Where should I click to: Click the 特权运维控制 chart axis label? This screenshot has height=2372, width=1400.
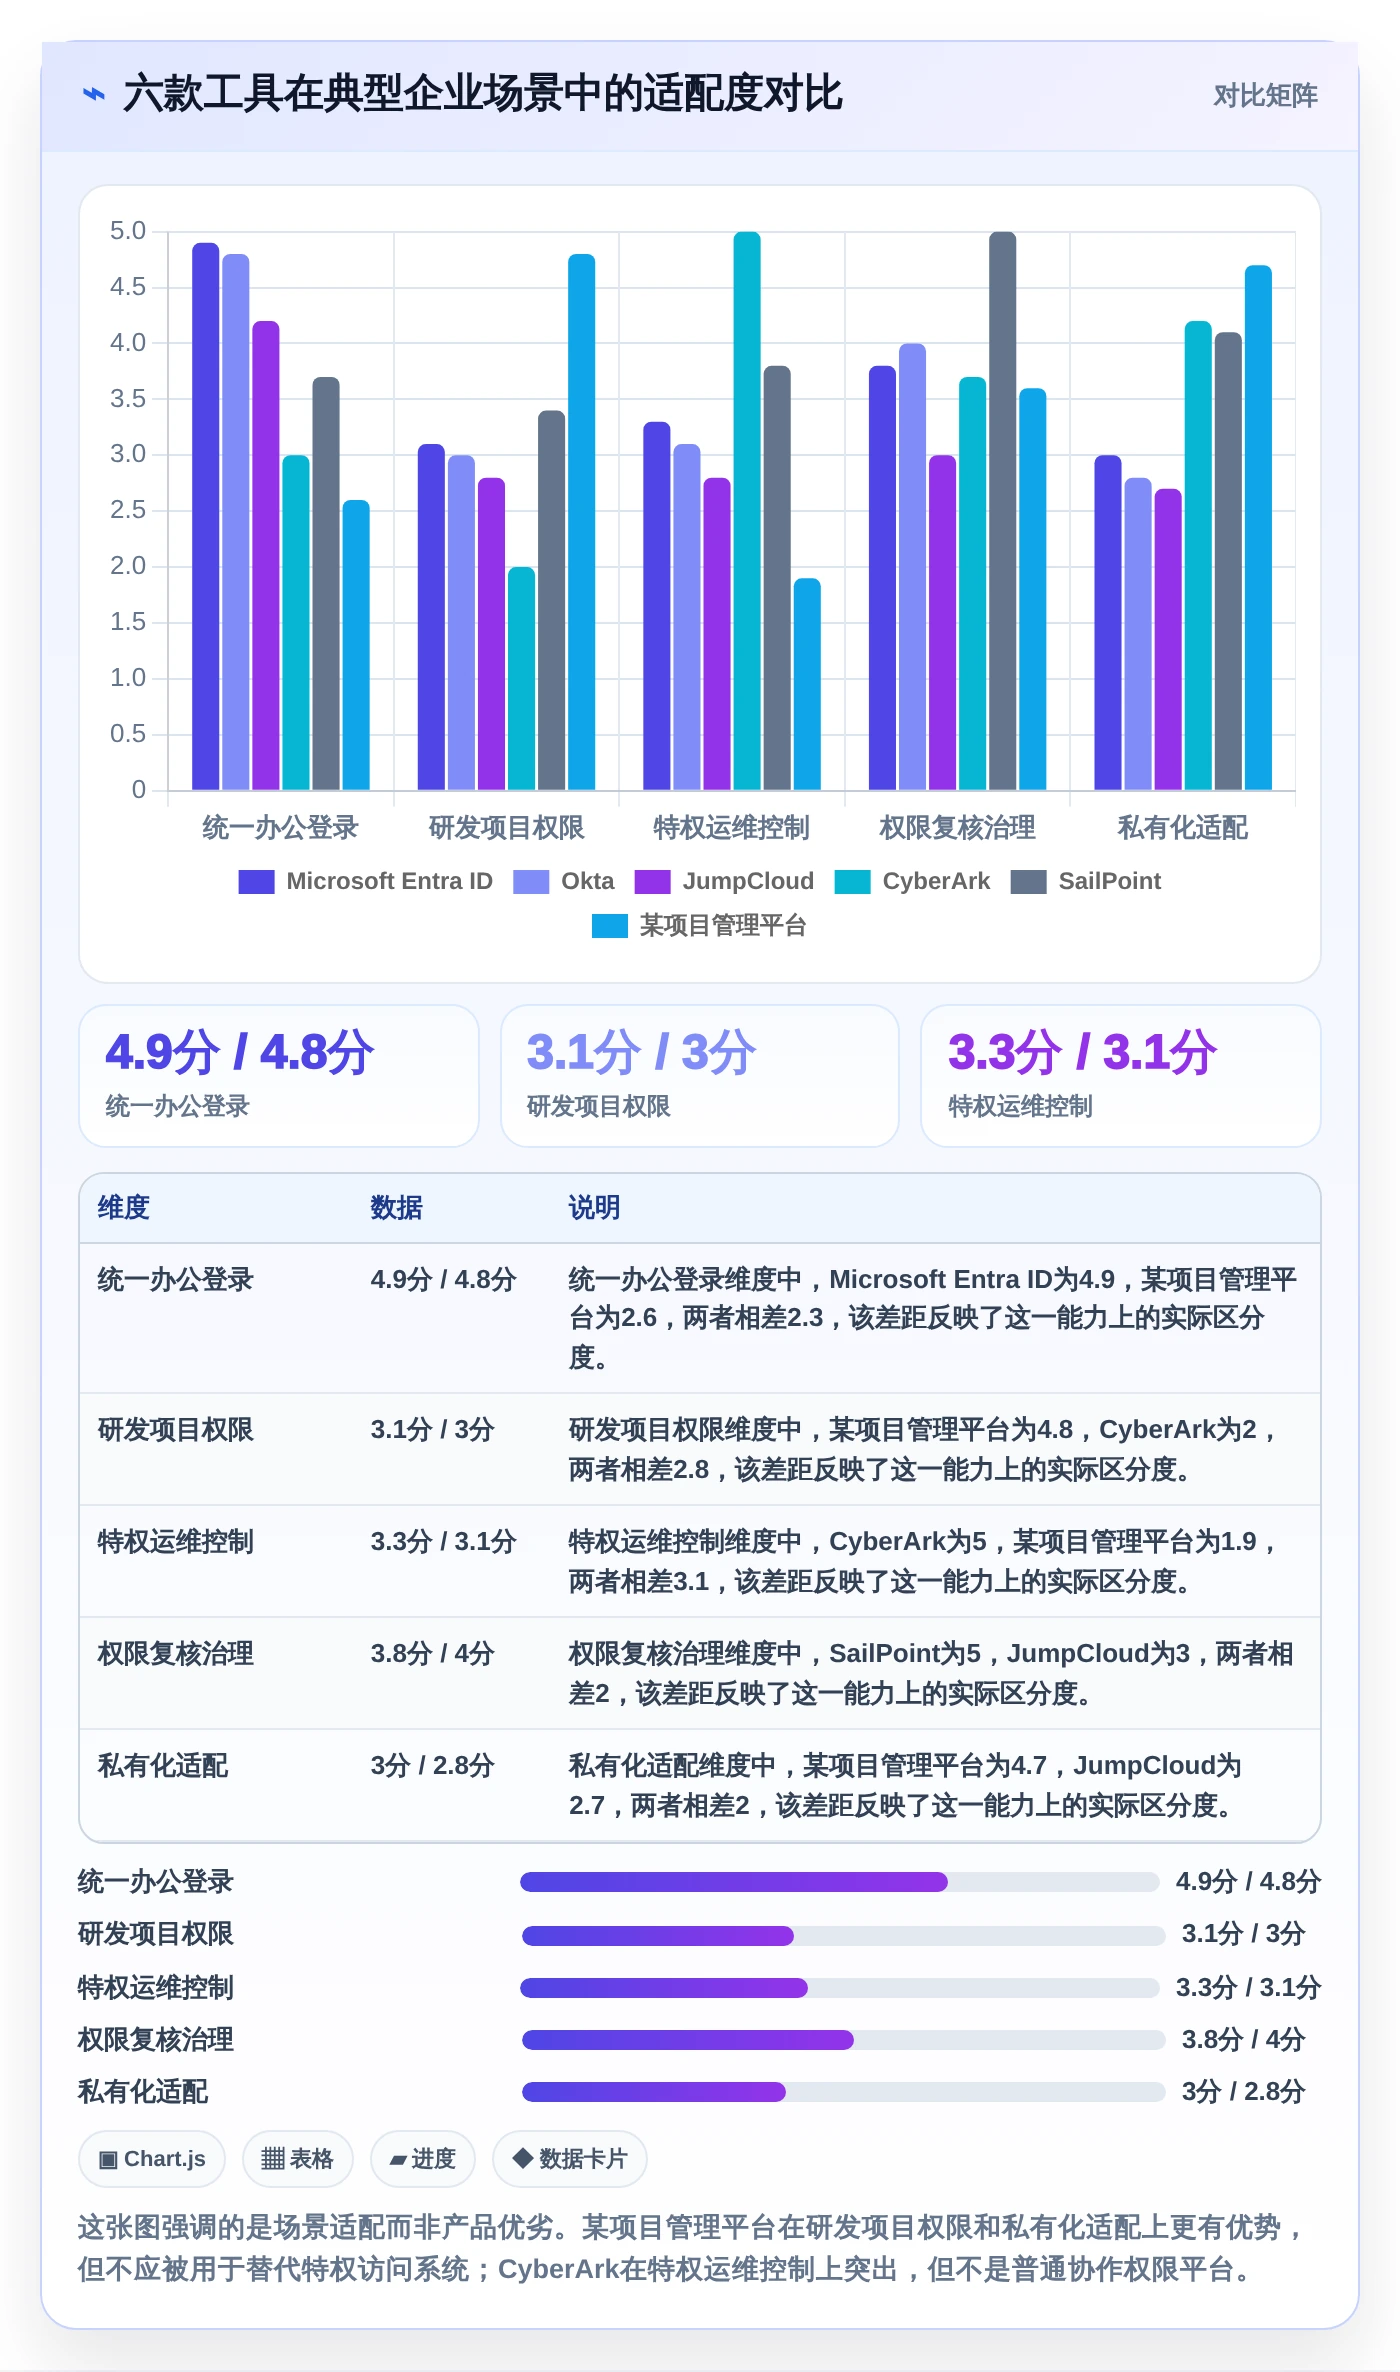(732, 828)
